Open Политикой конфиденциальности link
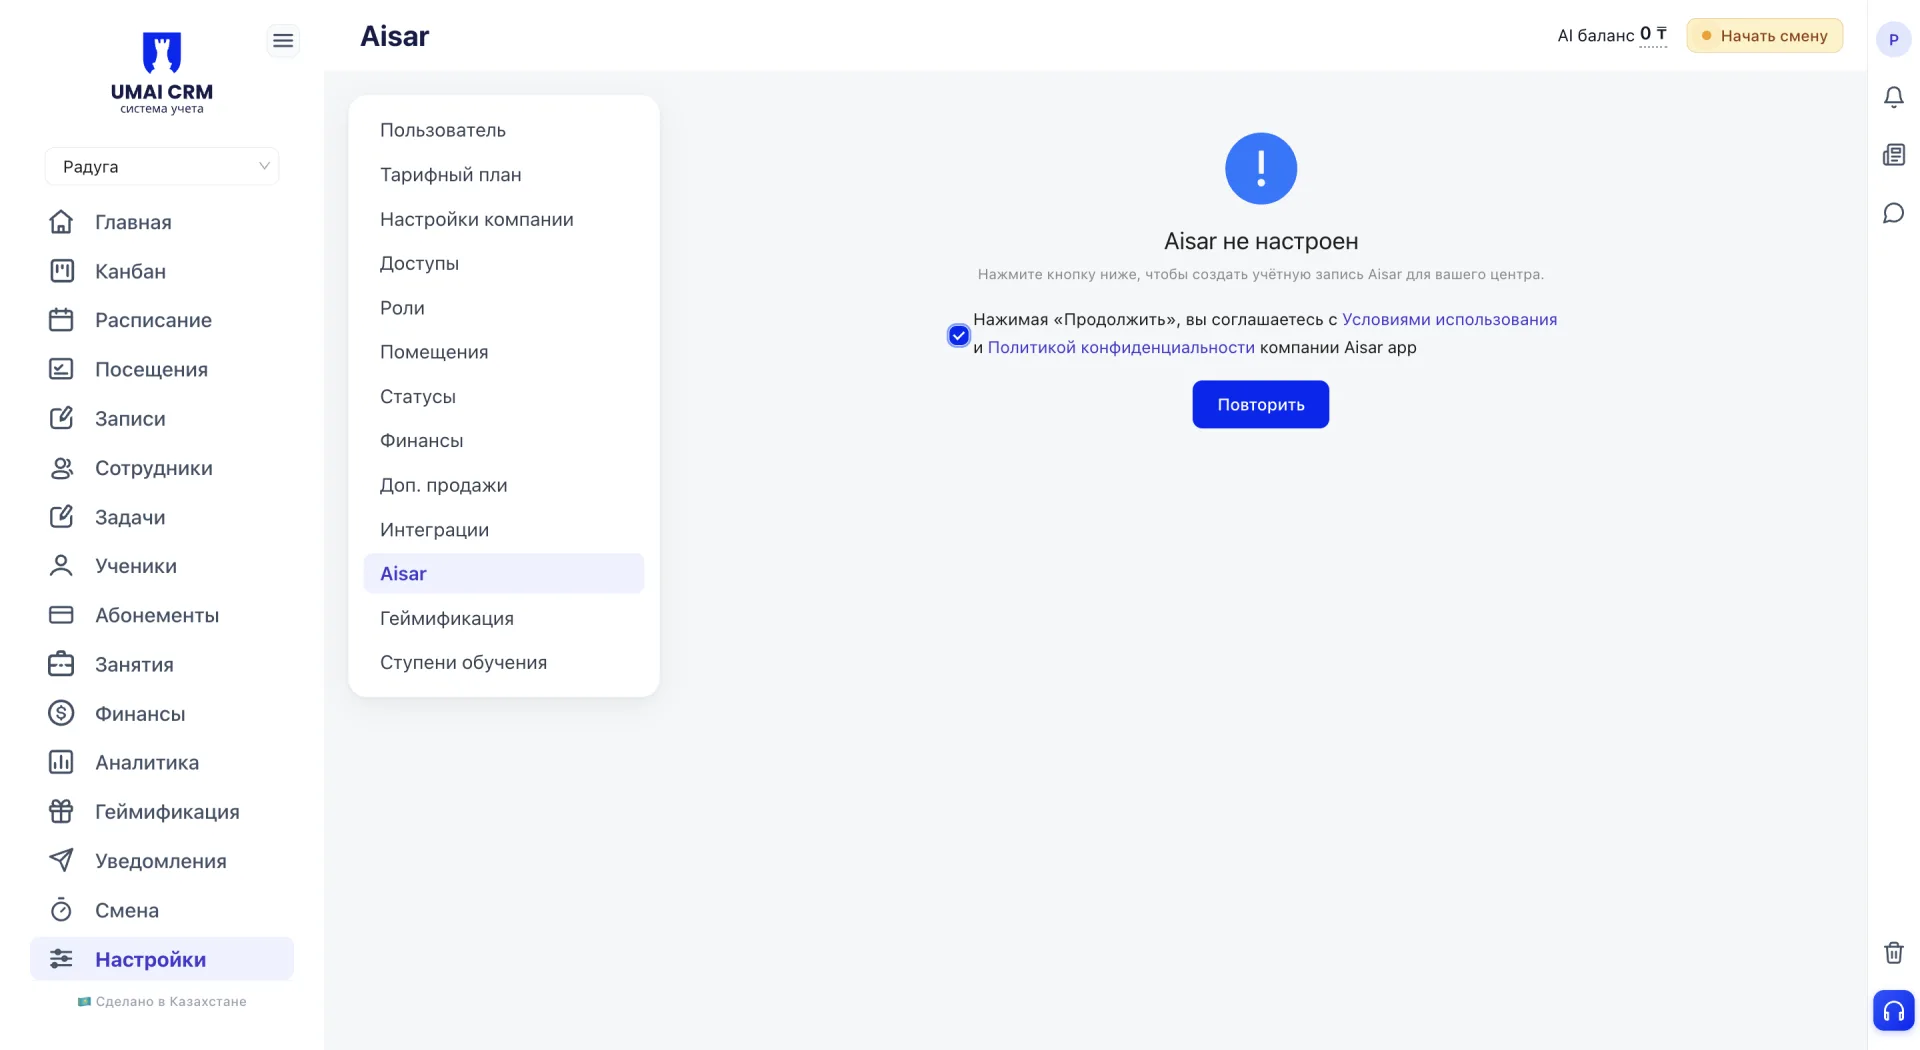 click(1121, 348)
